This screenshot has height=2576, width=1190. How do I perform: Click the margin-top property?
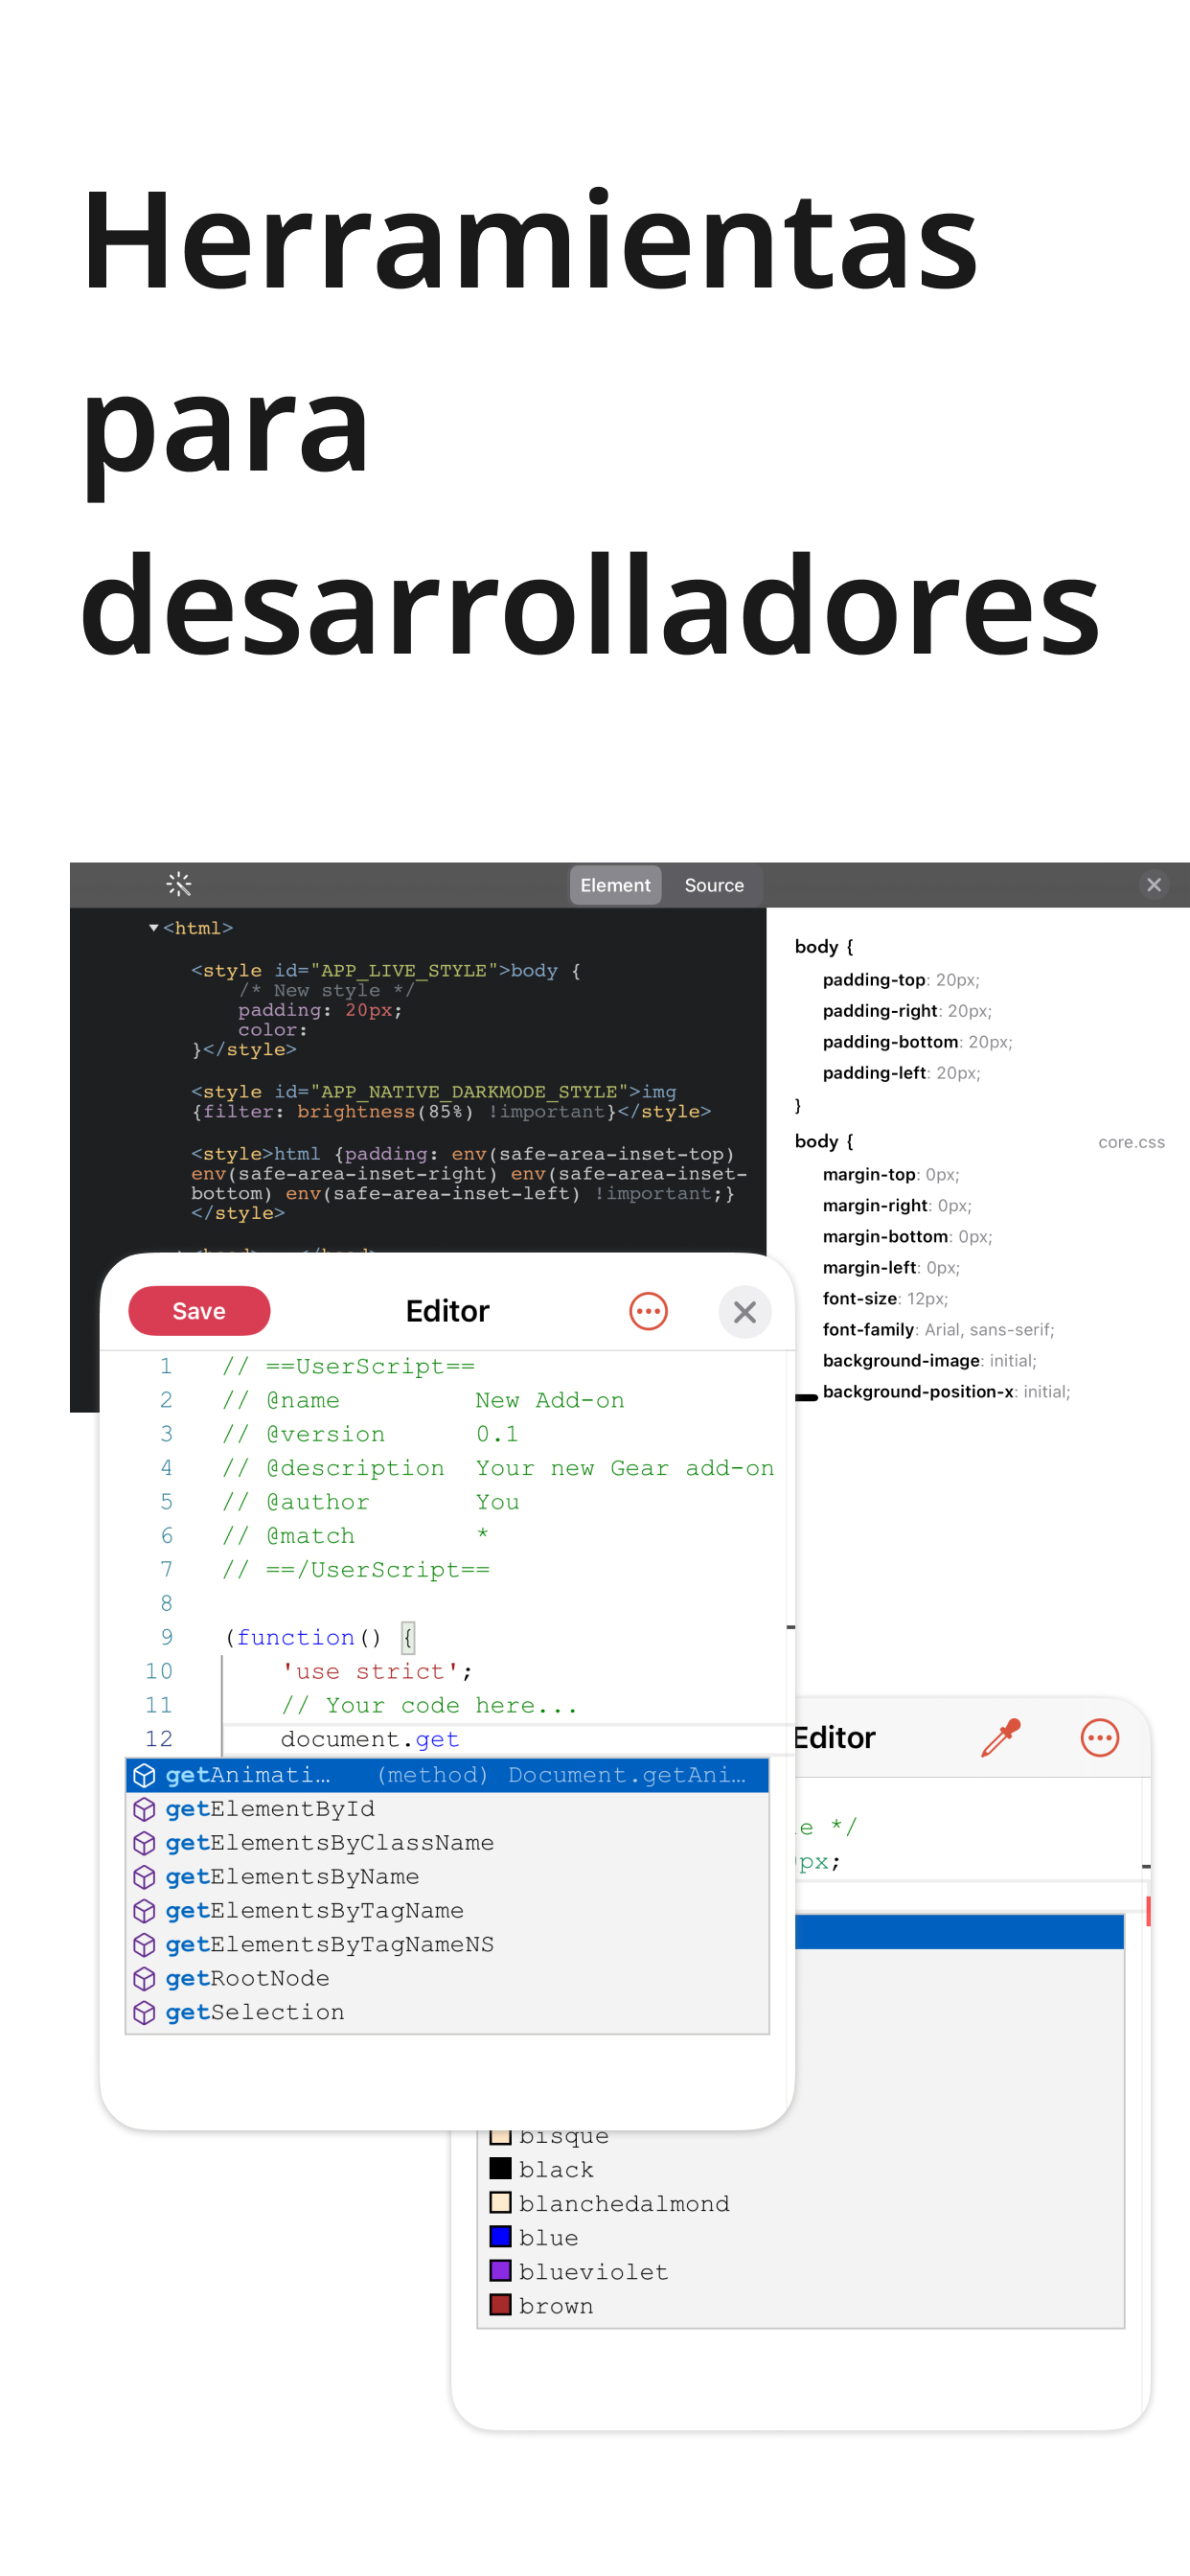click(891, 1174)
